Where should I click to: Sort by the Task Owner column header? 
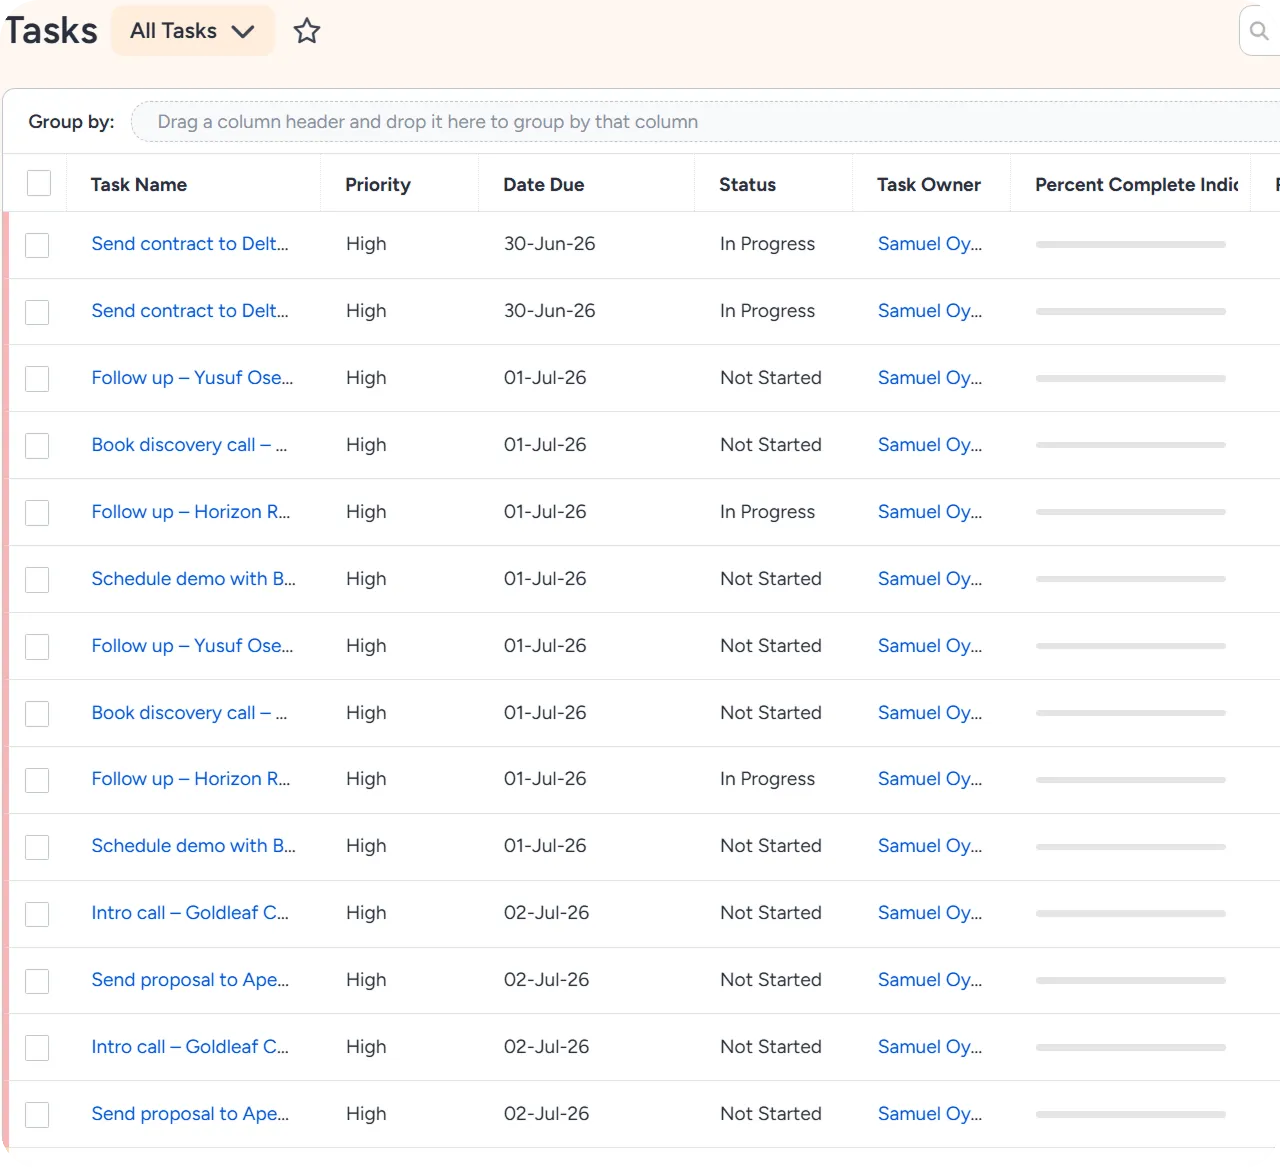929,184
